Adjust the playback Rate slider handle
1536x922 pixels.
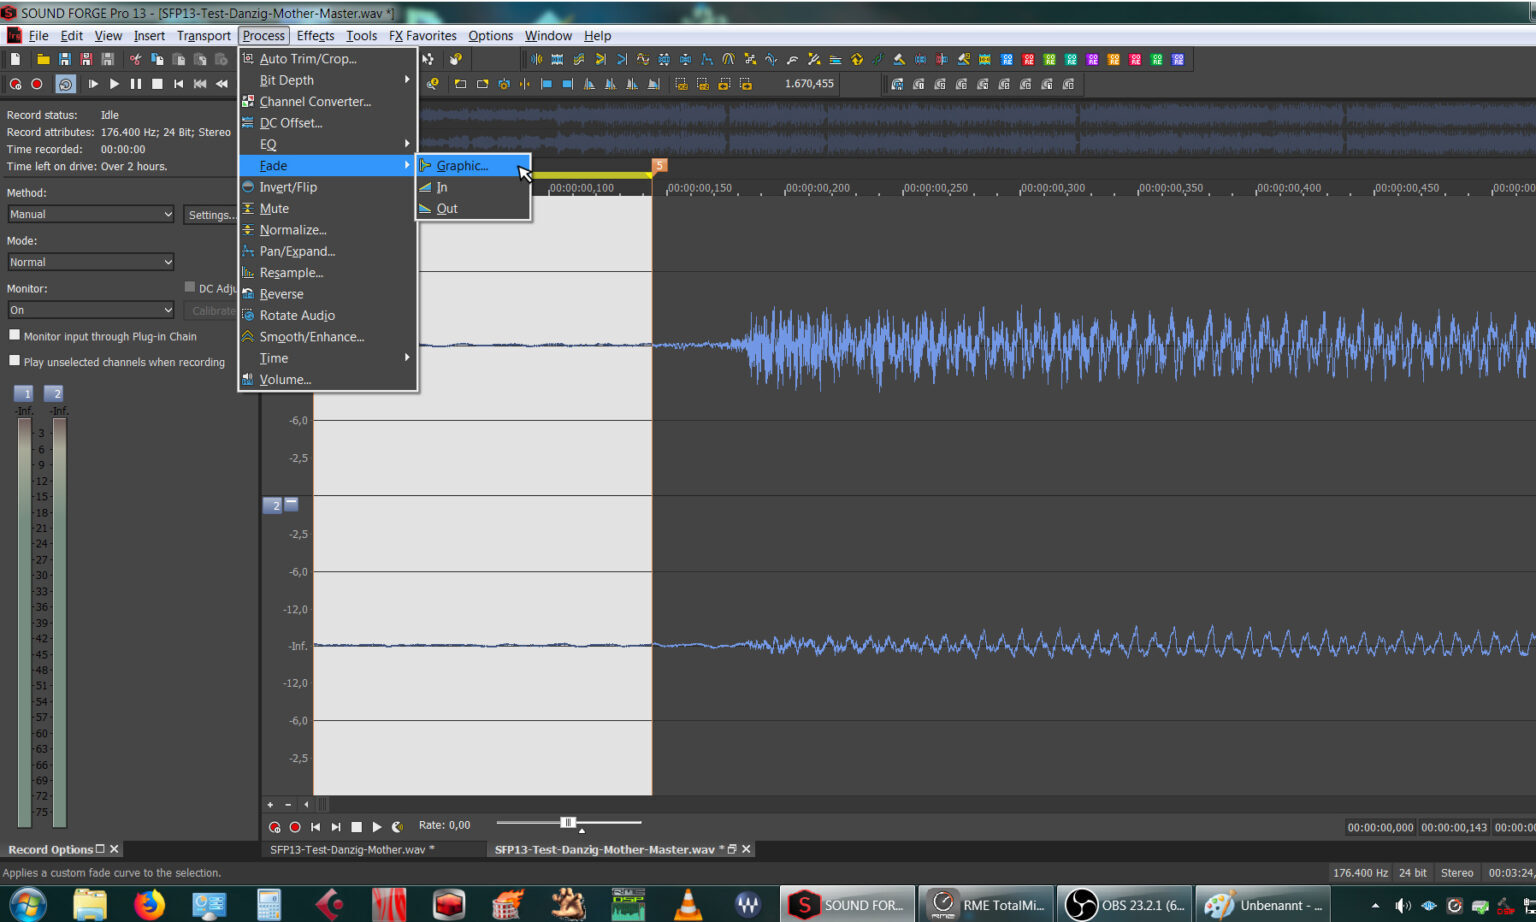[x=568, y=822]
